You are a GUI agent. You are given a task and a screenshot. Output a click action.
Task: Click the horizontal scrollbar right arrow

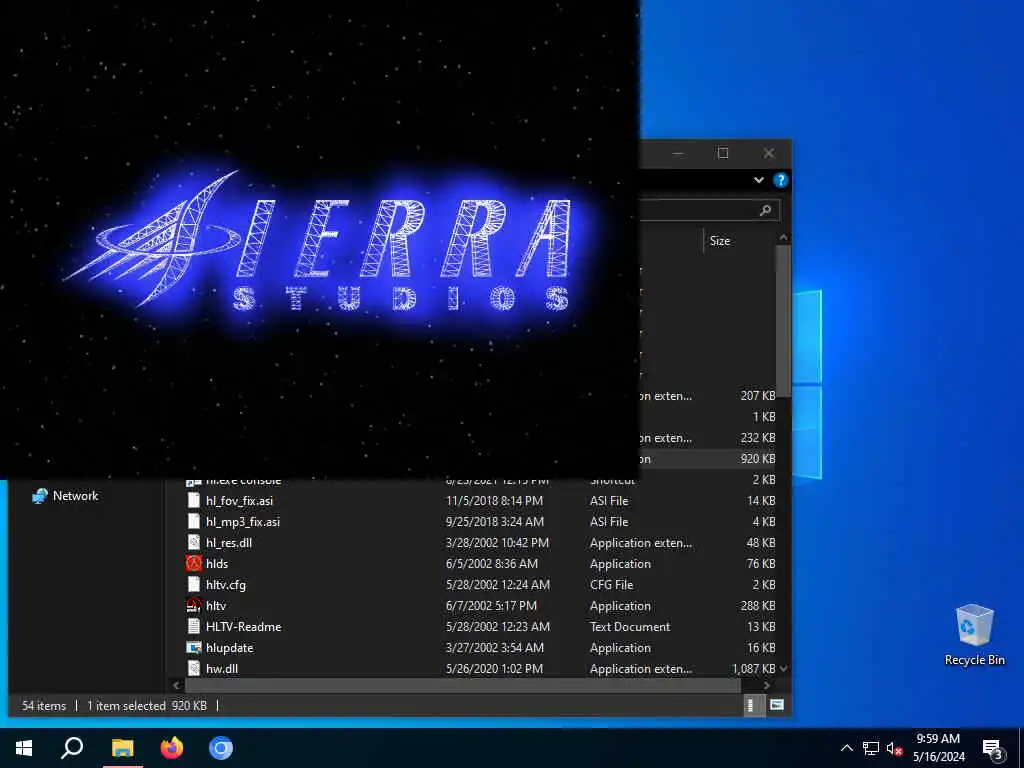767,685
